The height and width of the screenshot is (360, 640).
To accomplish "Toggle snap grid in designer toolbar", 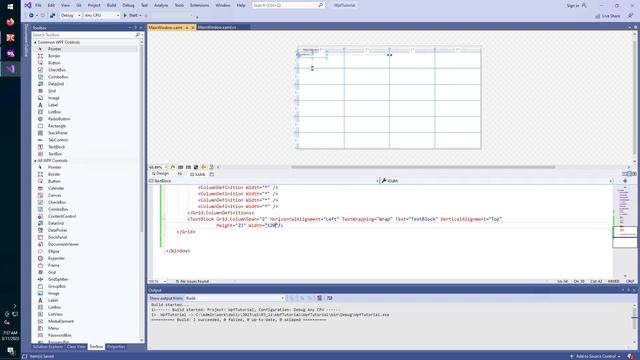I will point(180,167).
